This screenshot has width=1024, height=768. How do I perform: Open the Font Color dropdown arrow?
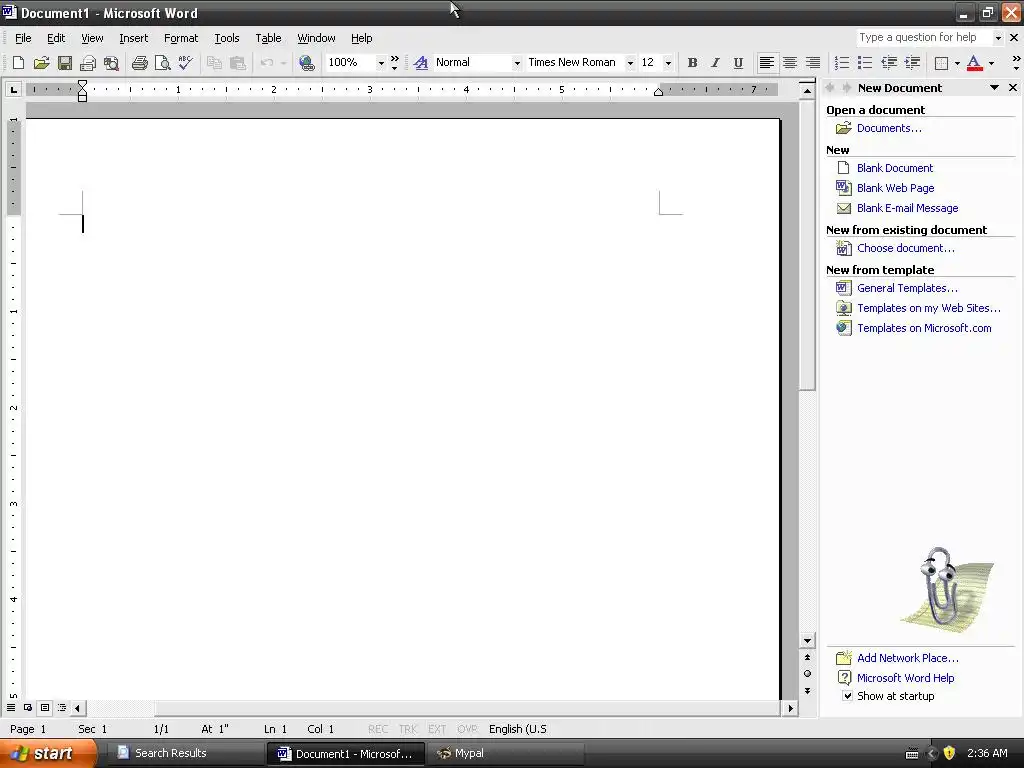tap(991, 63)
